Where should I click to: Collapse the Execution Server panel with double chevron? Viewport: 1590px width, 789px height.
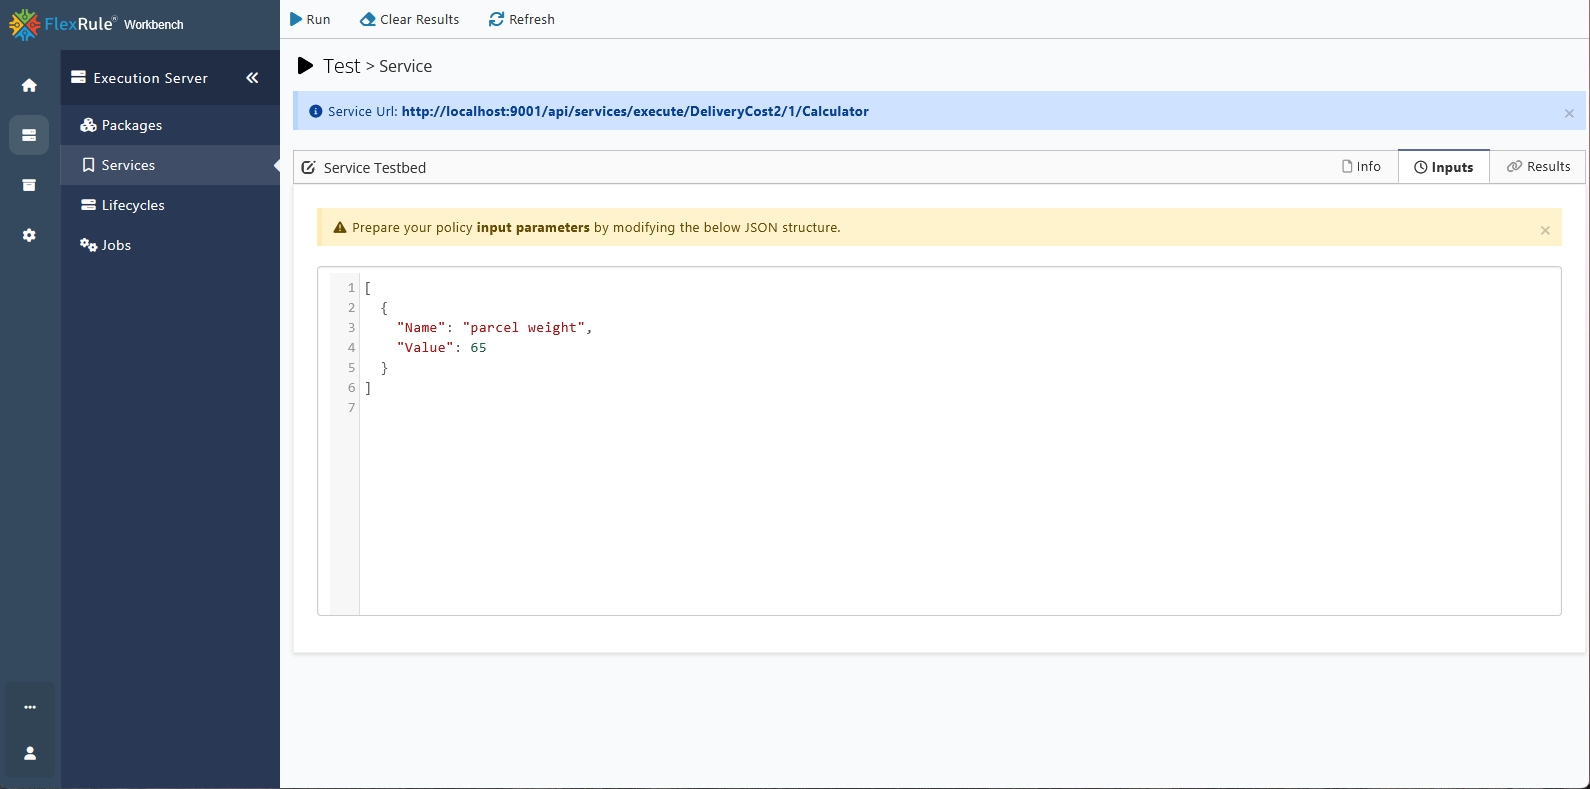click(x=252, y=78)
